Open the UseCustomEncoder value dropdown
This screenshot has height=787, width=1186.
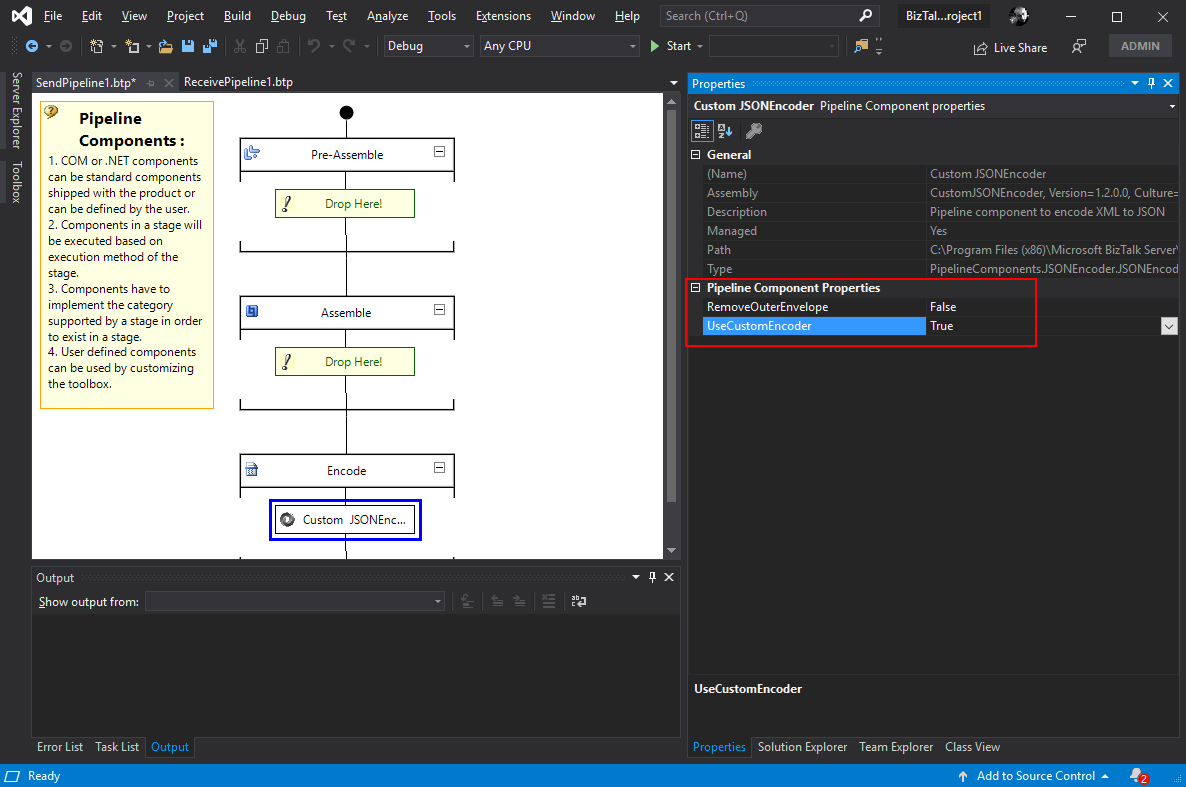(x=1168, y=326)
